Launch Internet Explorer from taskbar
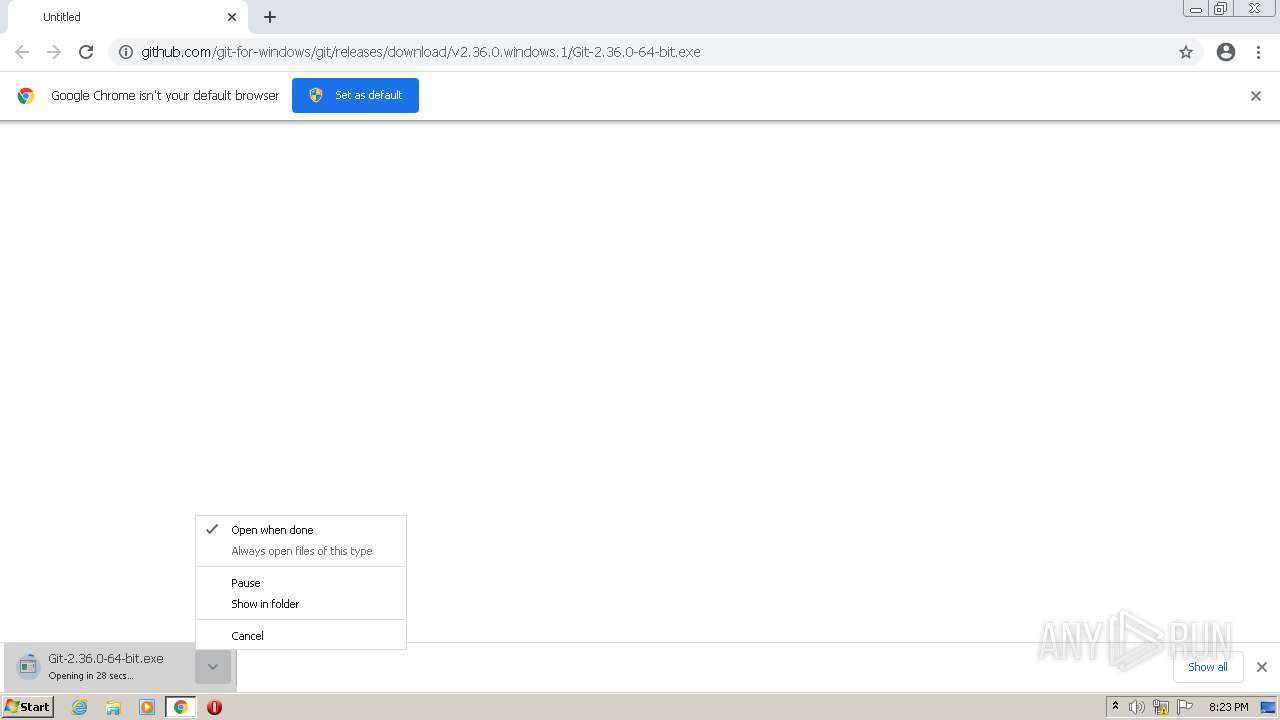This screenshot has height=720, width=1280. point(80,707)
